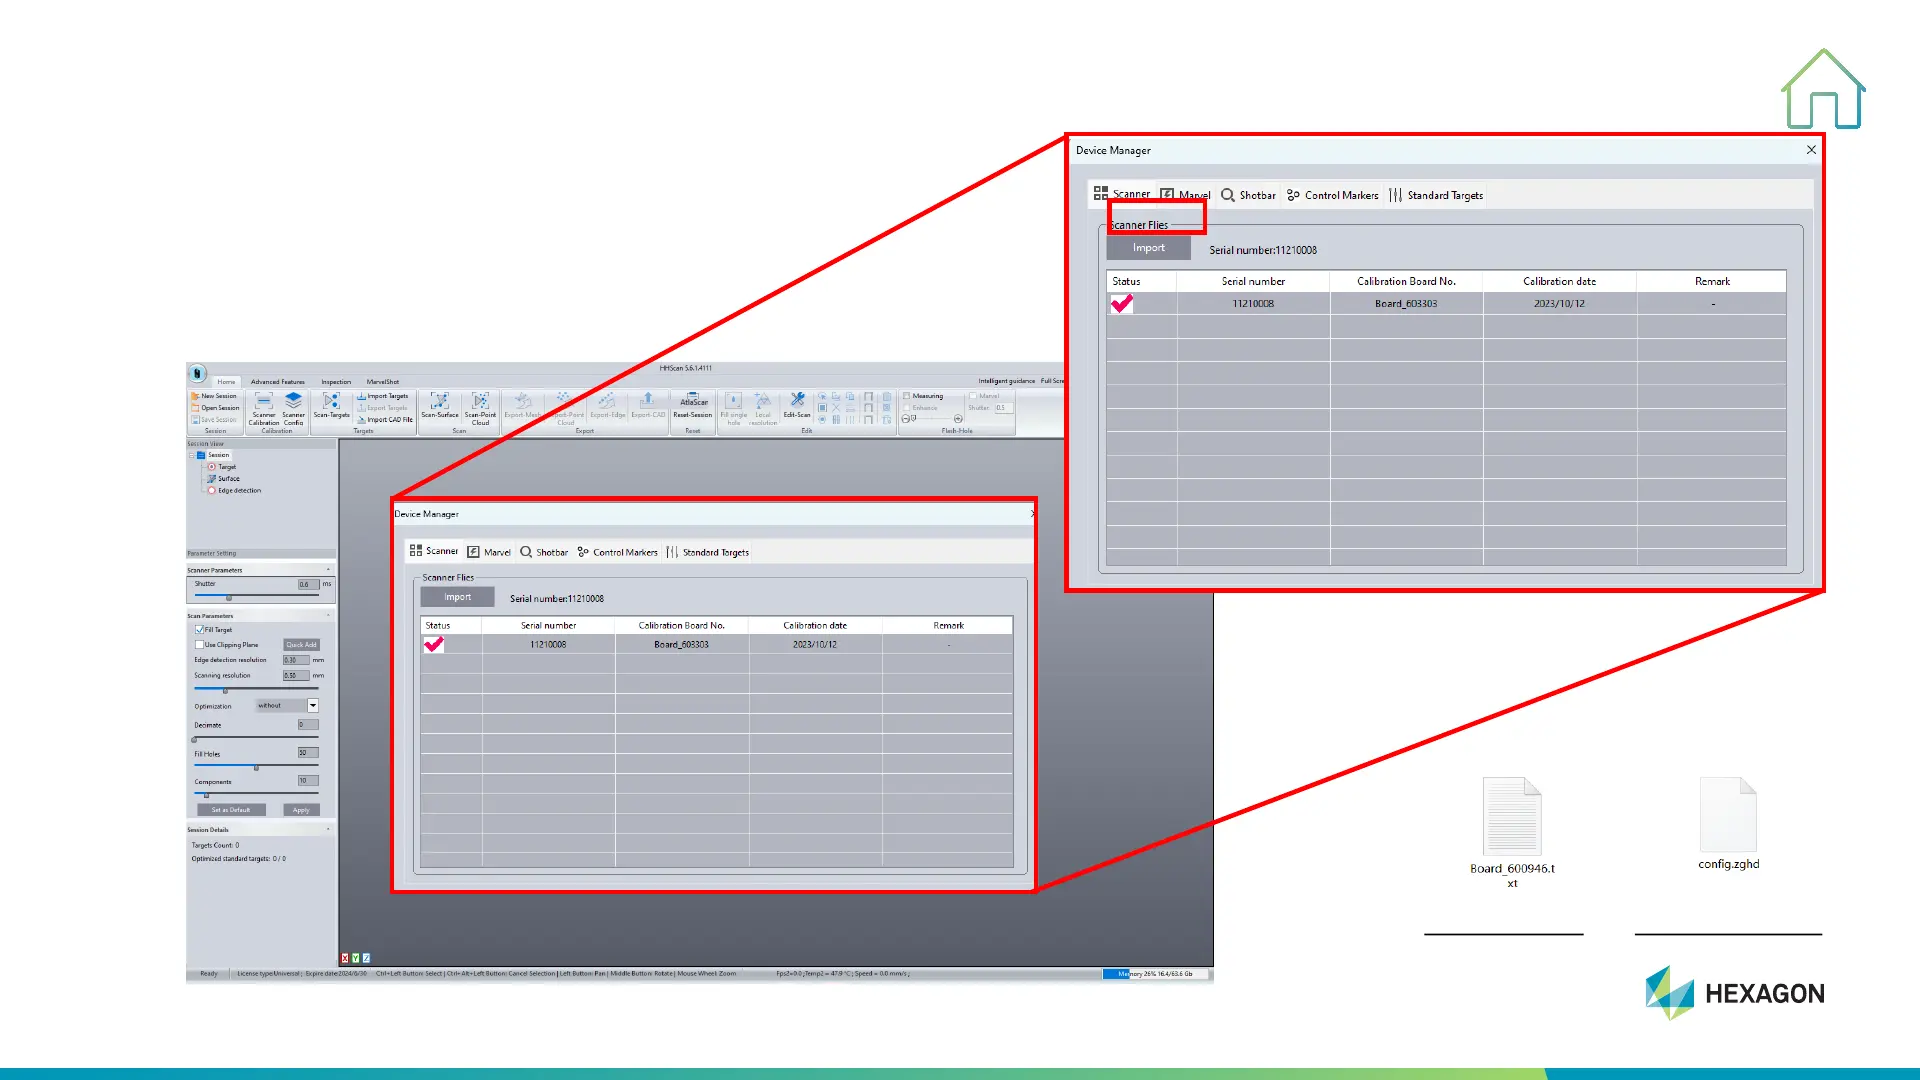Click the Fill Holes slider
The width and height of the screenshot is (1920, 1080).
coord(256,768)
